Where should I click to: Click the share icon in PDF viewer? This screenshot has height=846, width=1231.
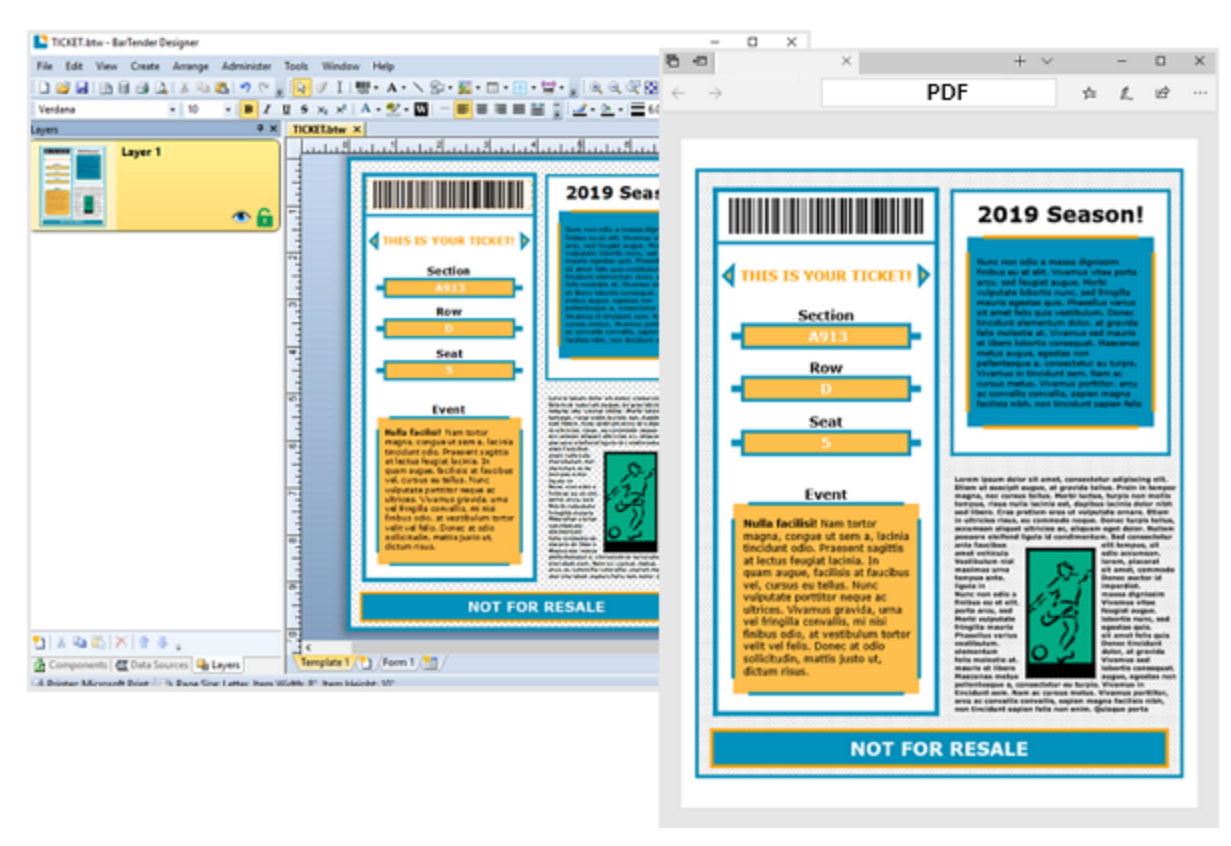click(x=1162, y=93)
